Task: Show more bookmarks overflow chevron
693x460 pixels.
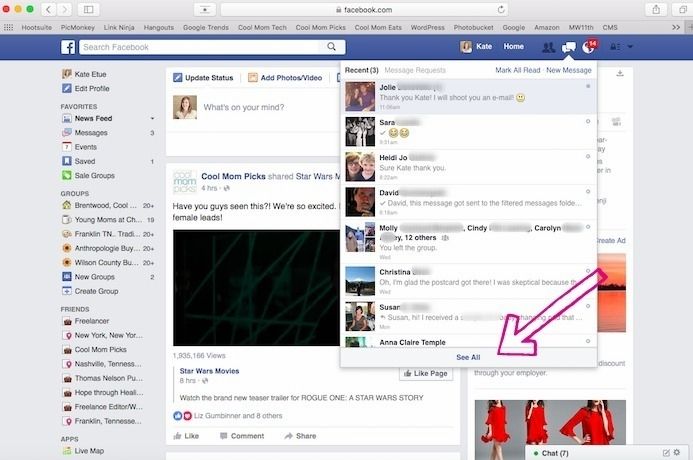Action: [676, 27]
